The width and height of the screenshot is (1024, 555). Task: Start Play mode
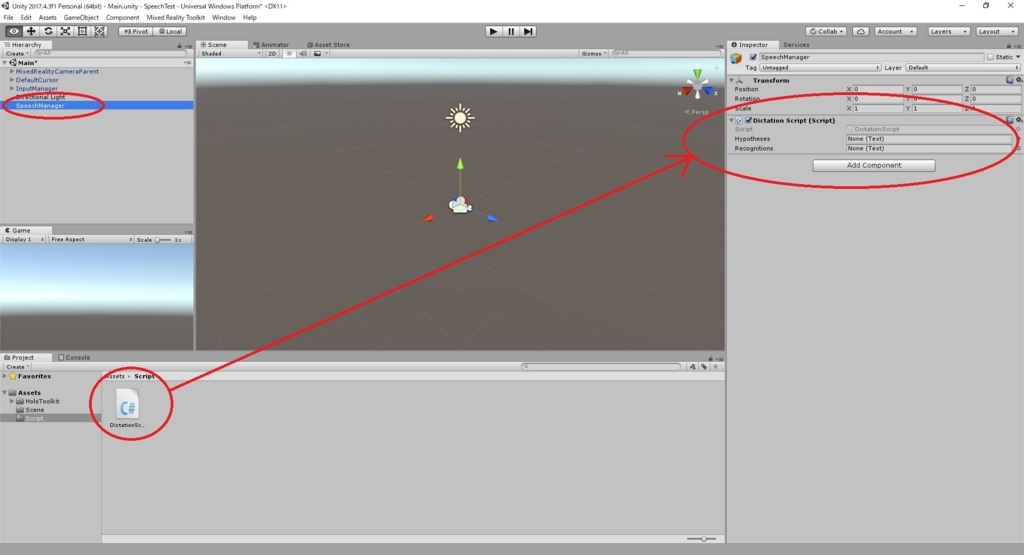(493, 31)
